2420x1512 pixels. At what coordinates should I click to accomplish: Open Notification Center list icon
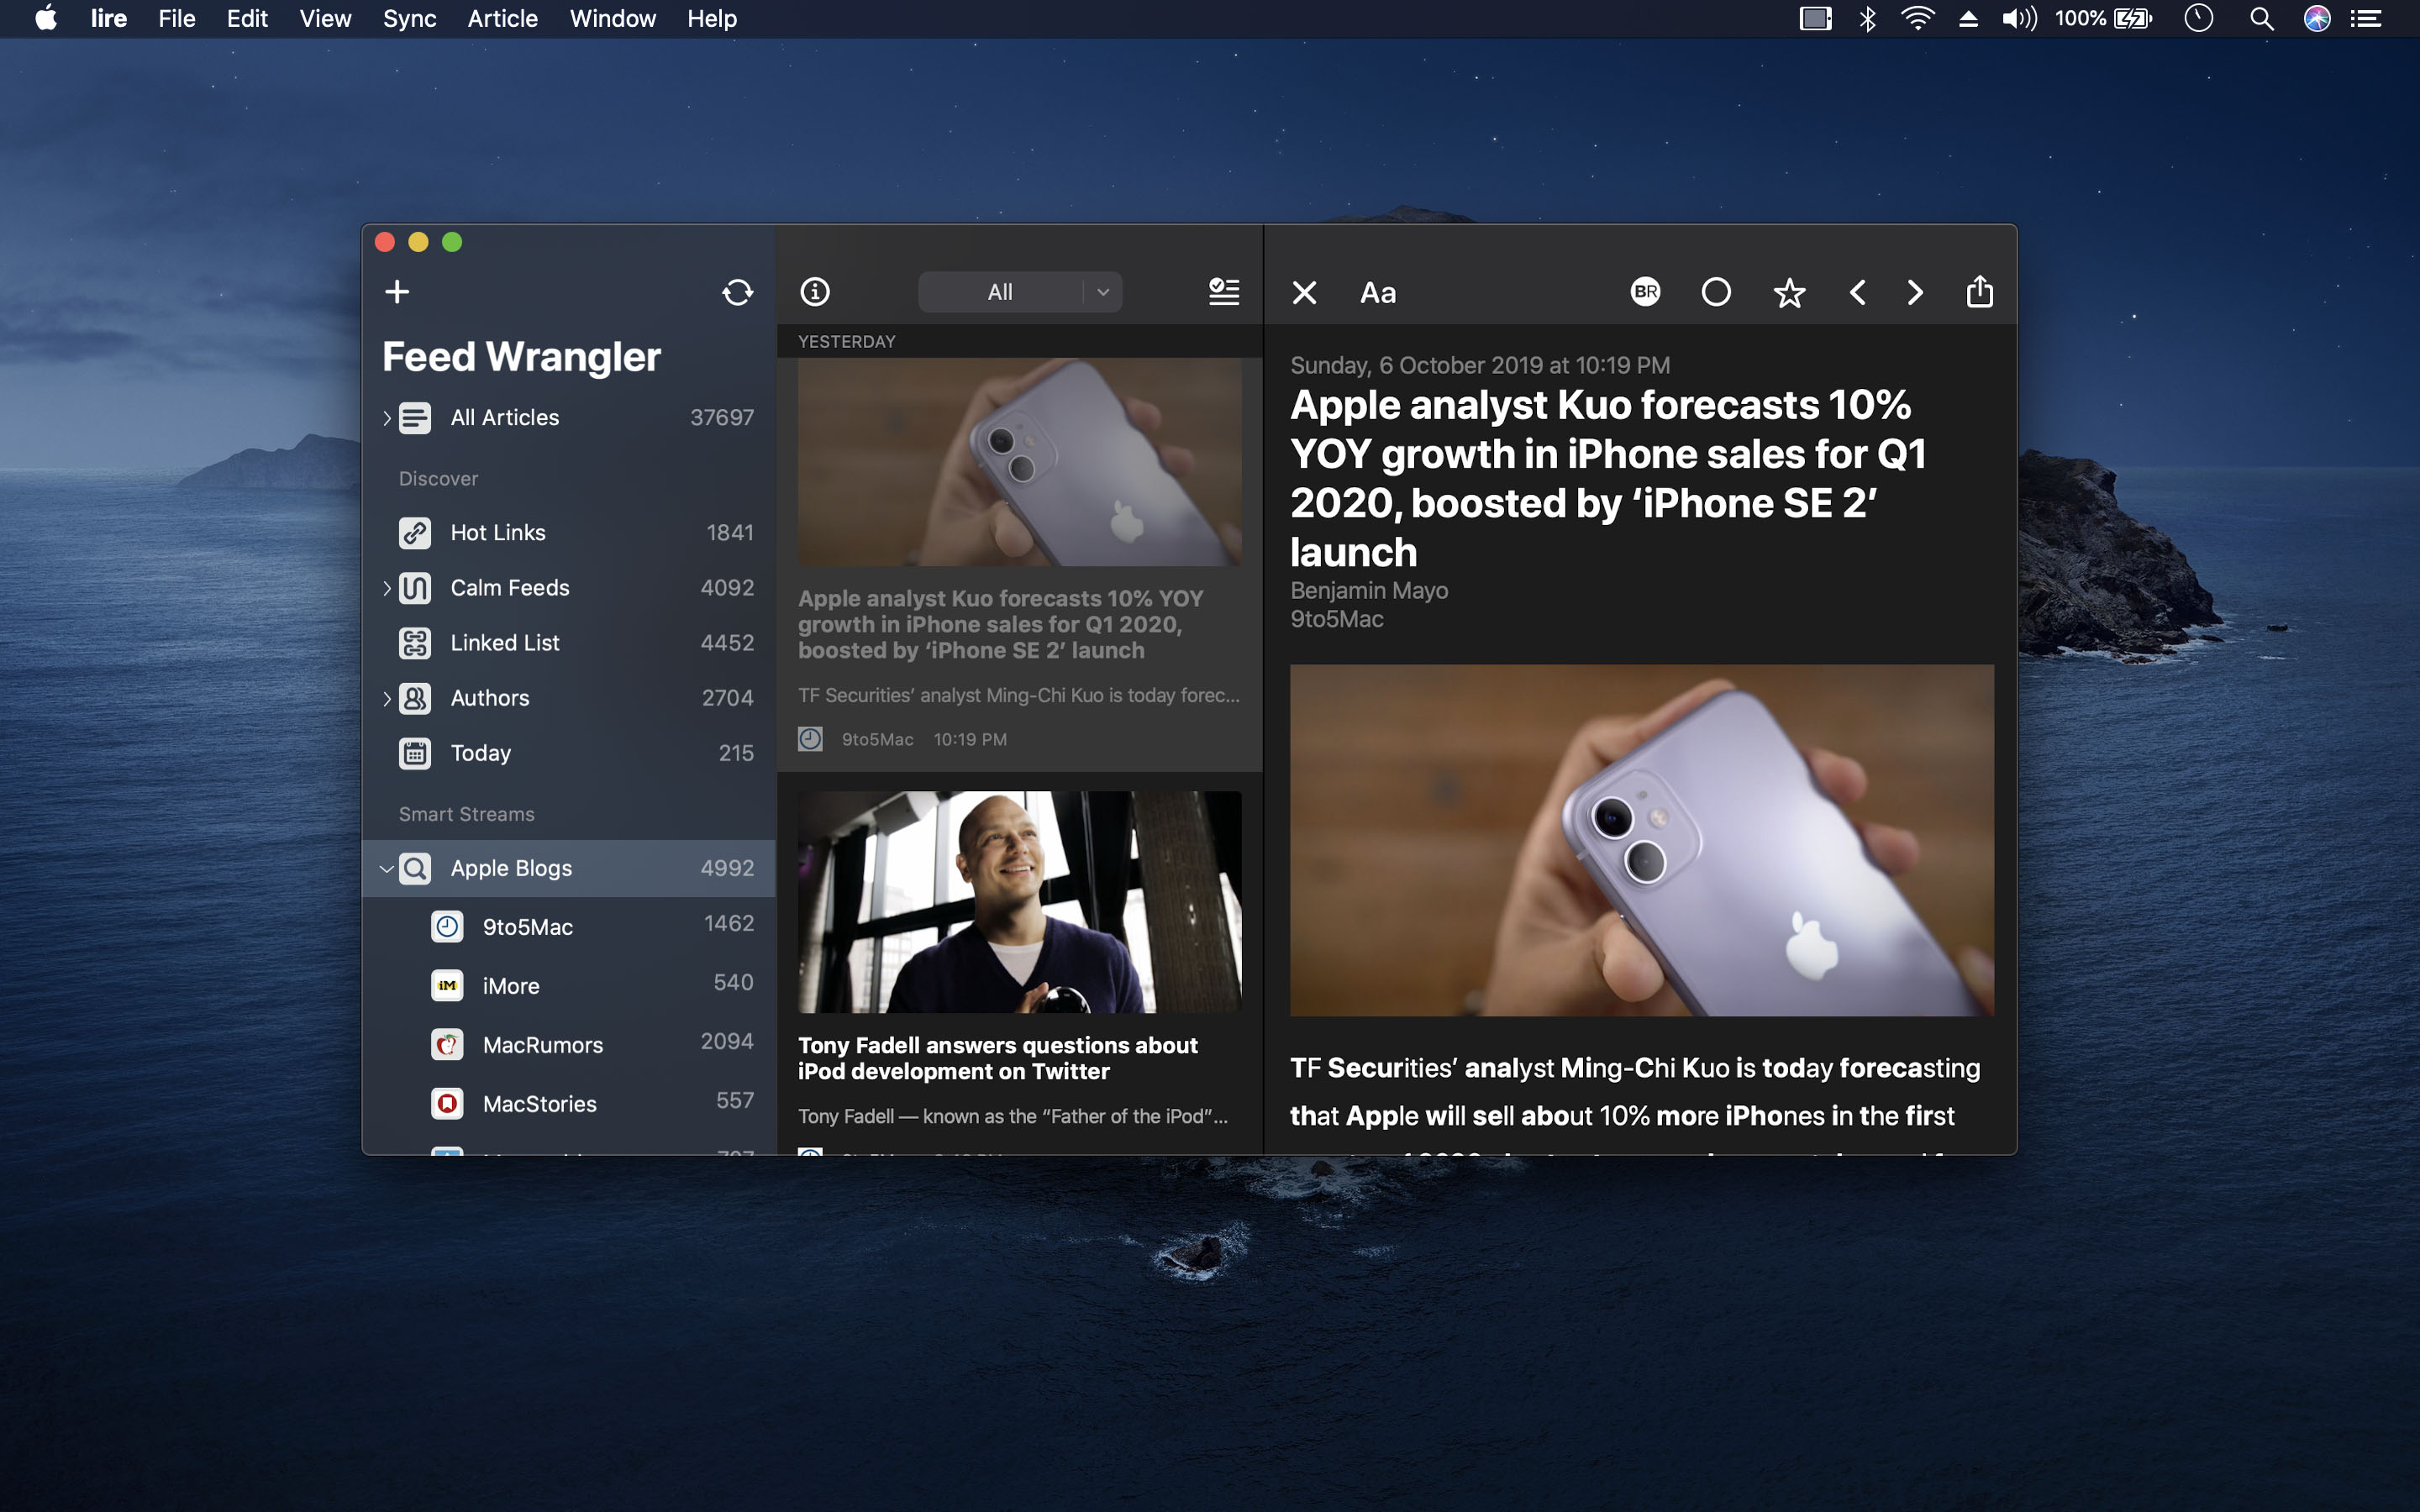tap(2365, 19)
